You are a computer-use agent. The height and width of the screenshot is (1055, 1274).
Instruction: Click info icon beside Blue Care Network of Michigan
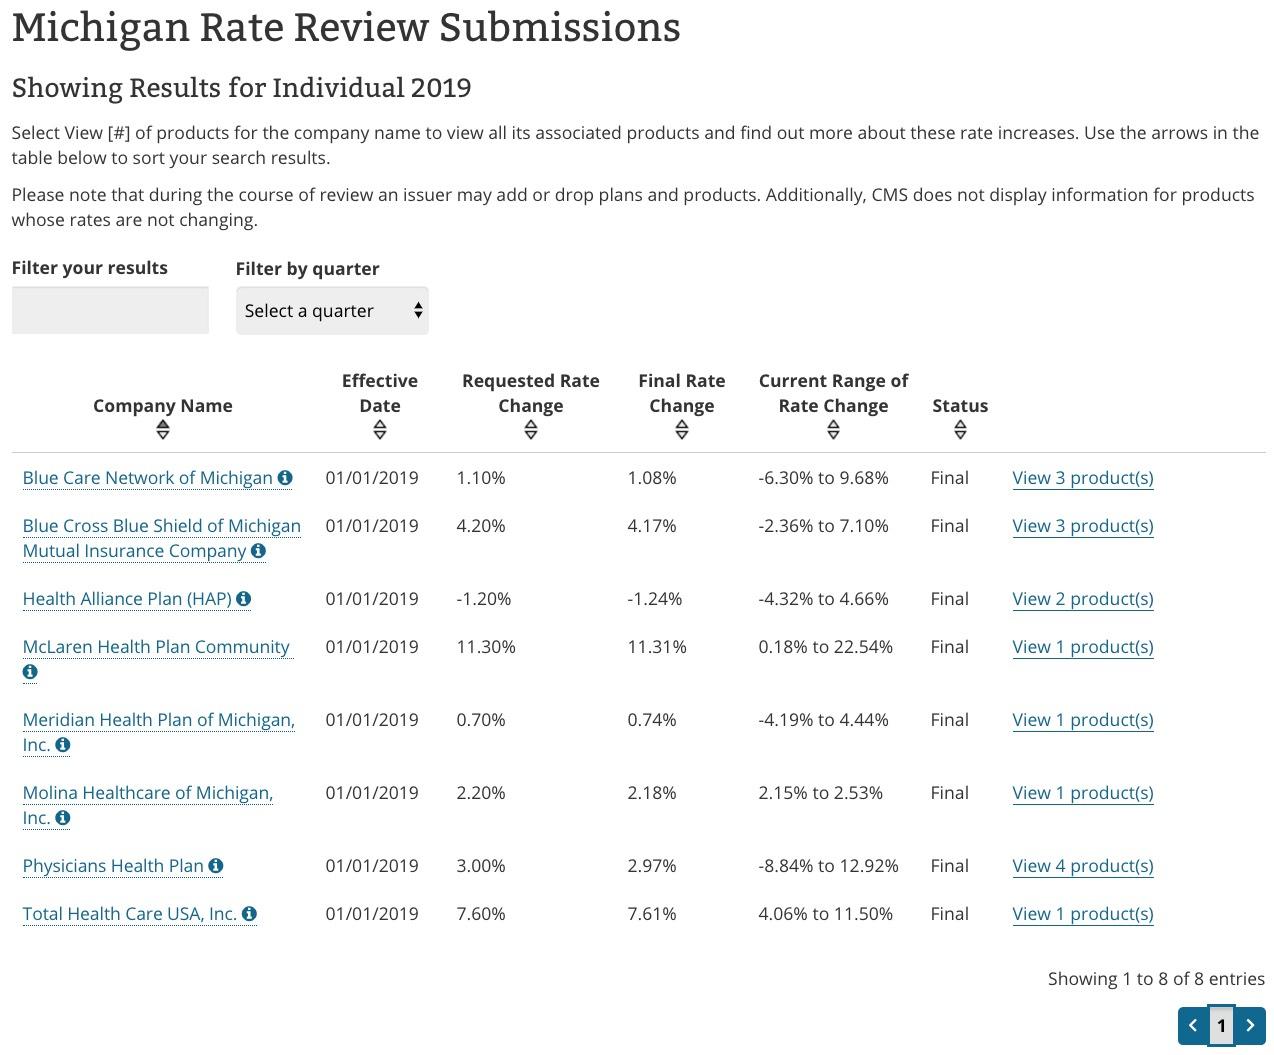tap(285, 478)
